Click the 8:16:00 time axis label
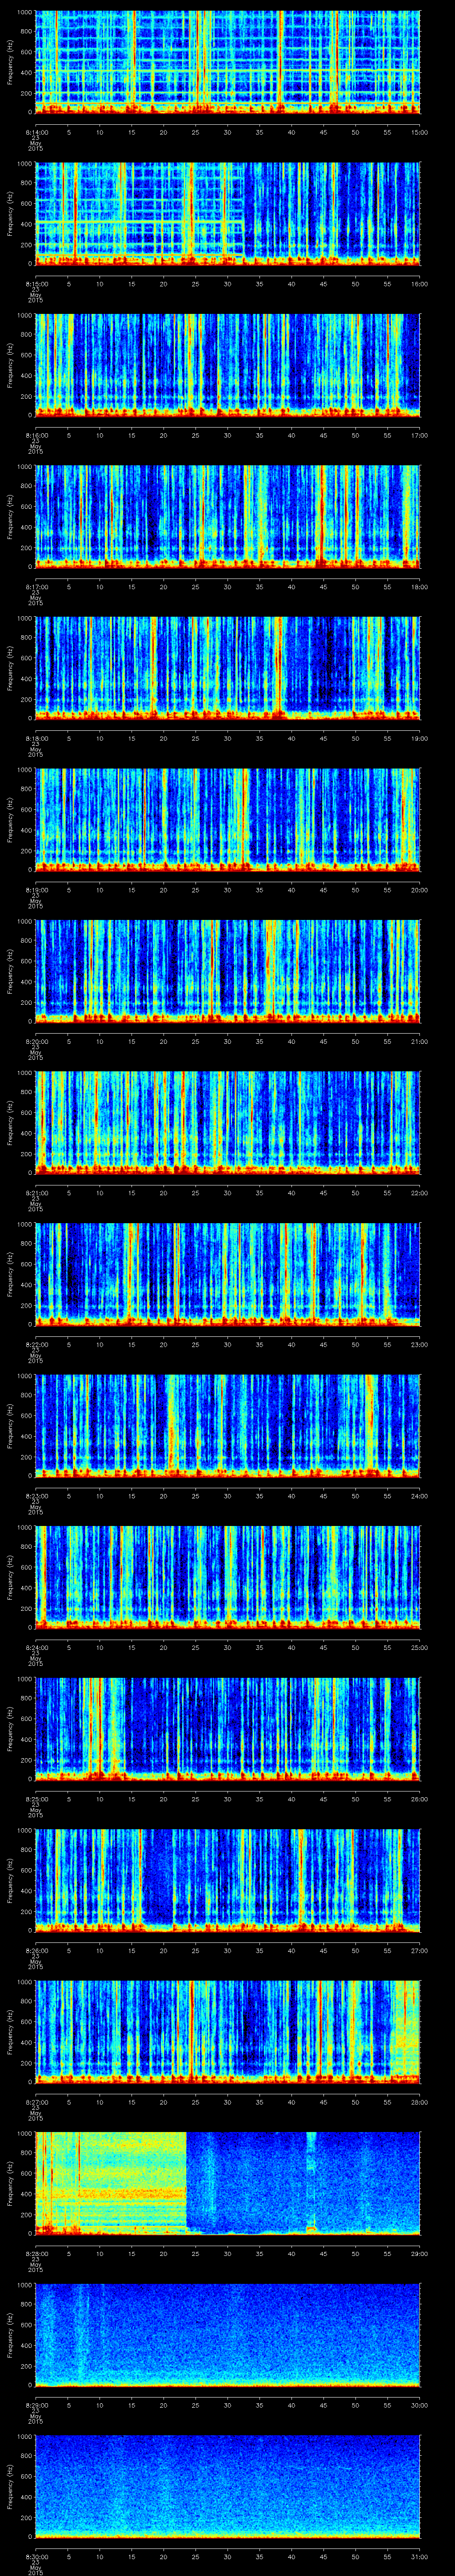Viewport: 455px width, 2576px height. [x=35, y=435]
